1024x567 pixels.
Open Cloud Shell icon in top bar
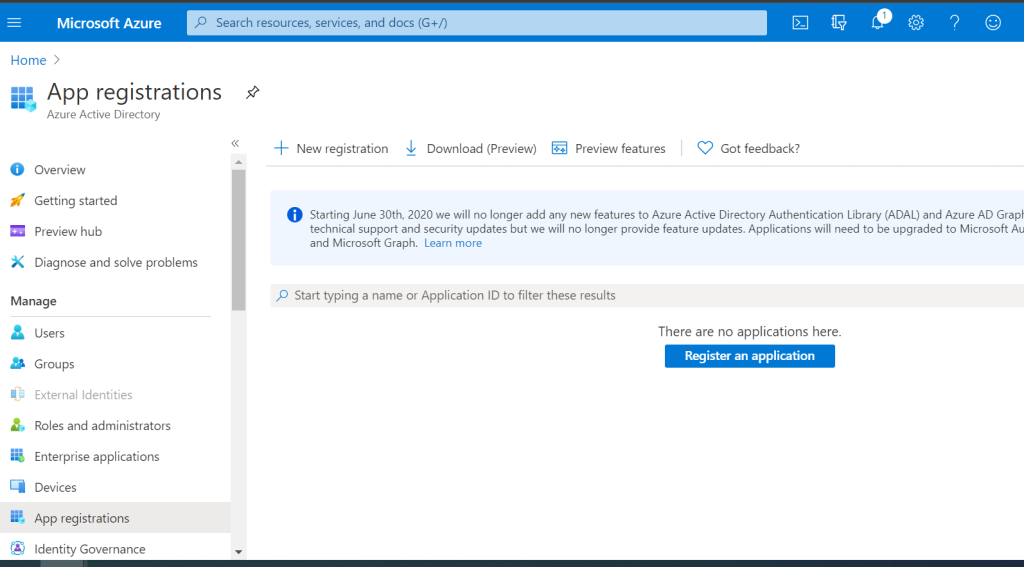click(x=800, y=23)
